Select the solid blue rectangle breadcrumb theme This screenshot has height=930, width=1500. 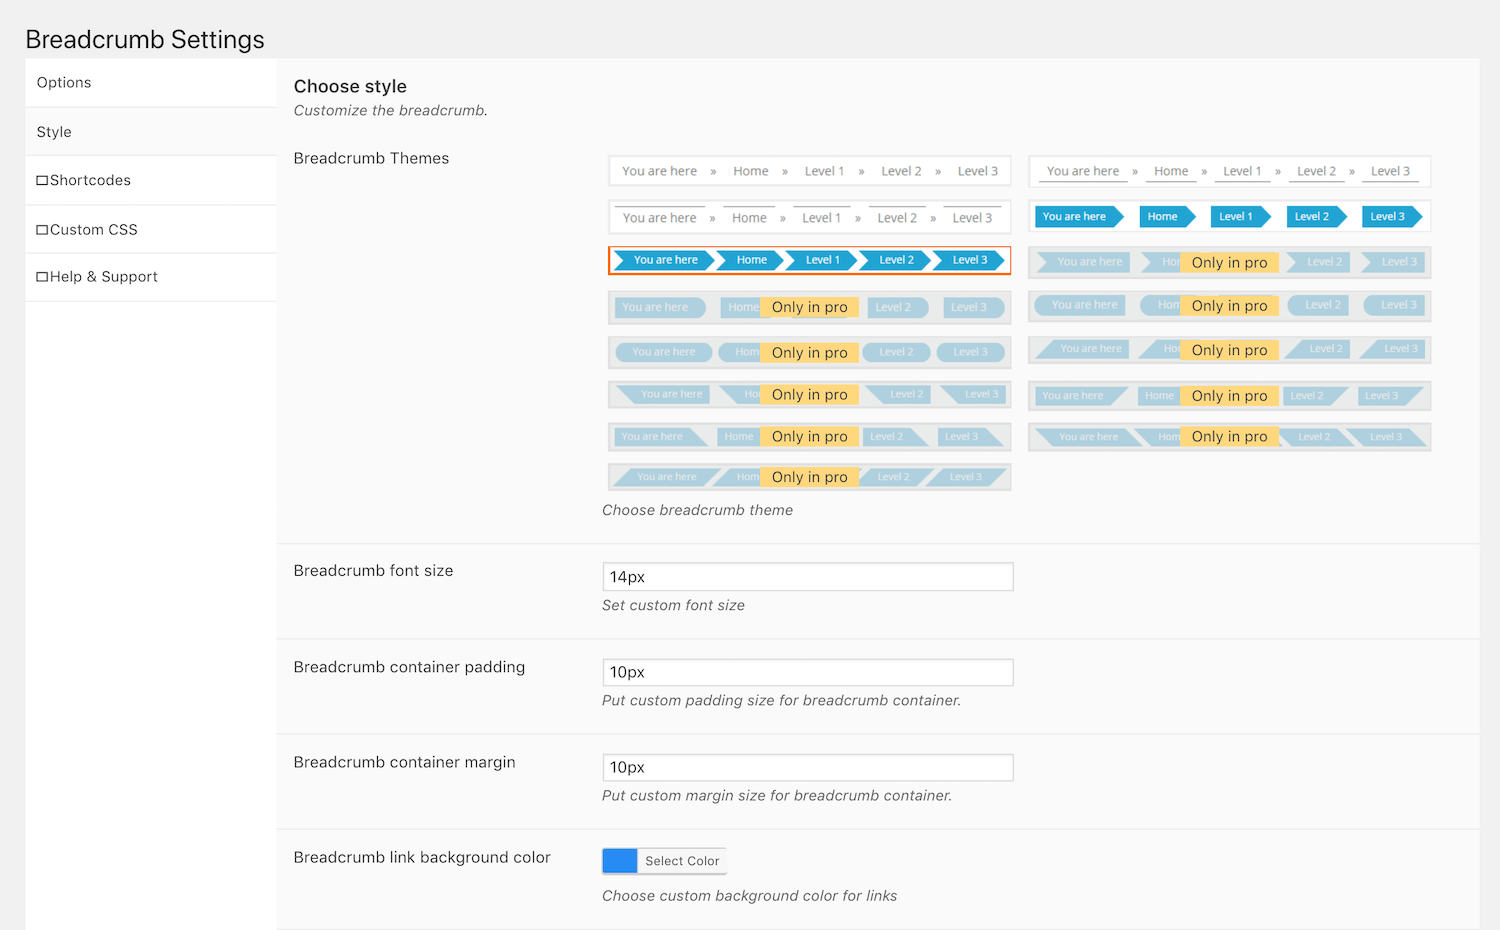(x=1228, y=216)
